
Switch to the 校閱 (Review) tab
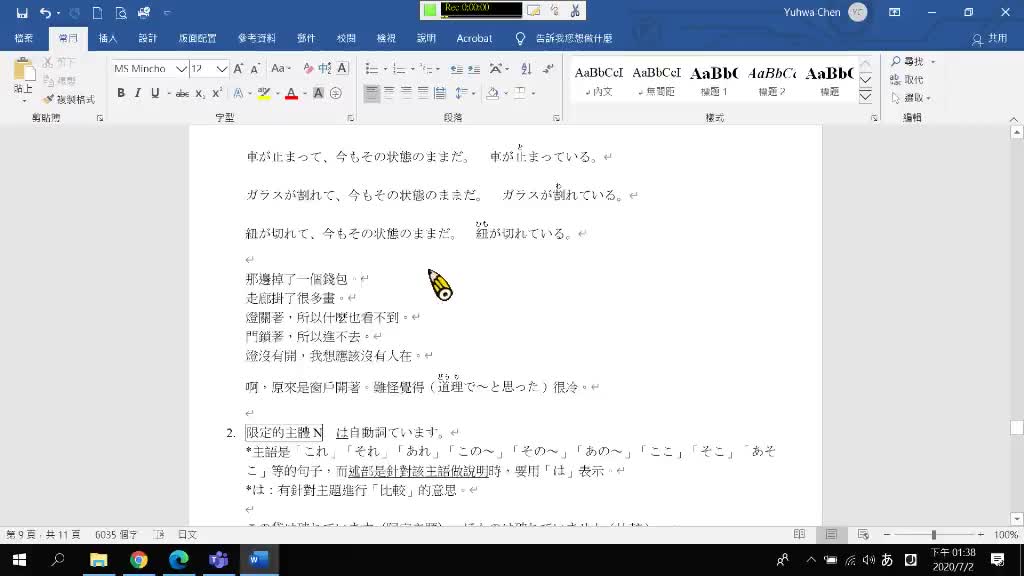346,39
